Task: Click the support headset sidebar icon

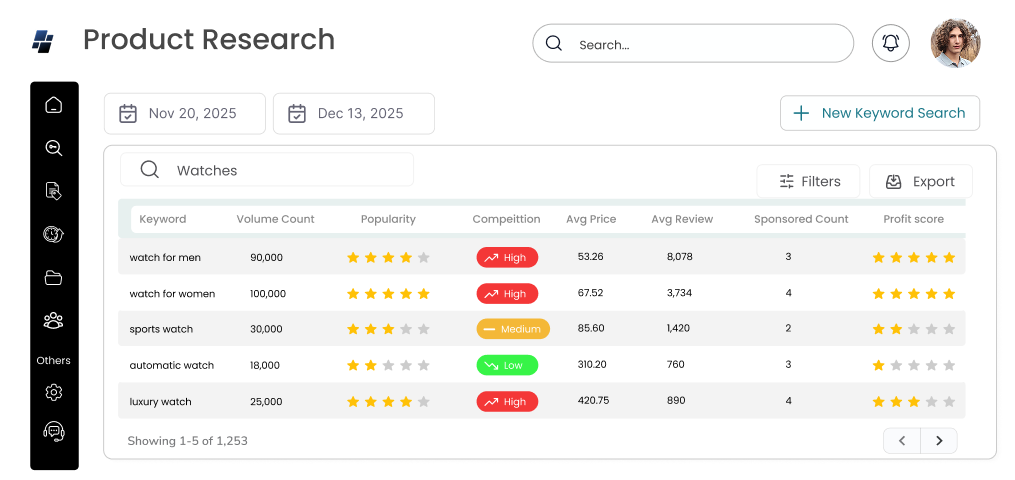Action: [54, 431]
